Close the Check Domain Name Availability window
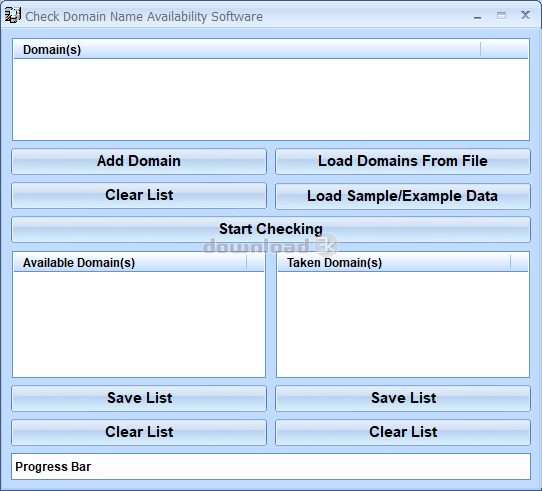The height and width of the screenshot is (491, 542). pyautogui.click(x=525, y=15)
